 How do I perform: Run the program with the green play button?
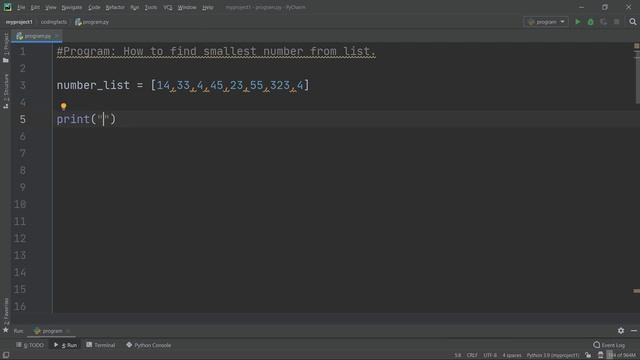(578, 22)
